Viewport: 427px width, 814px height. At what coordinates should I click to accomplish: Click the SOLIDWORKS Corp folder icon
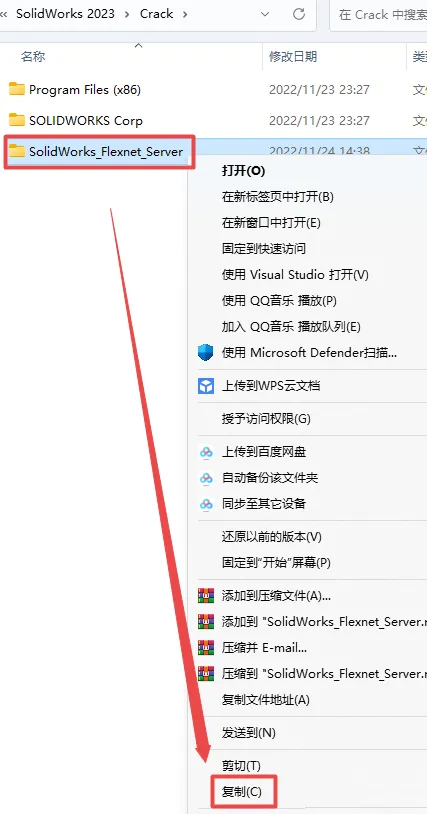pyautogui.click(x=17, y=120)
